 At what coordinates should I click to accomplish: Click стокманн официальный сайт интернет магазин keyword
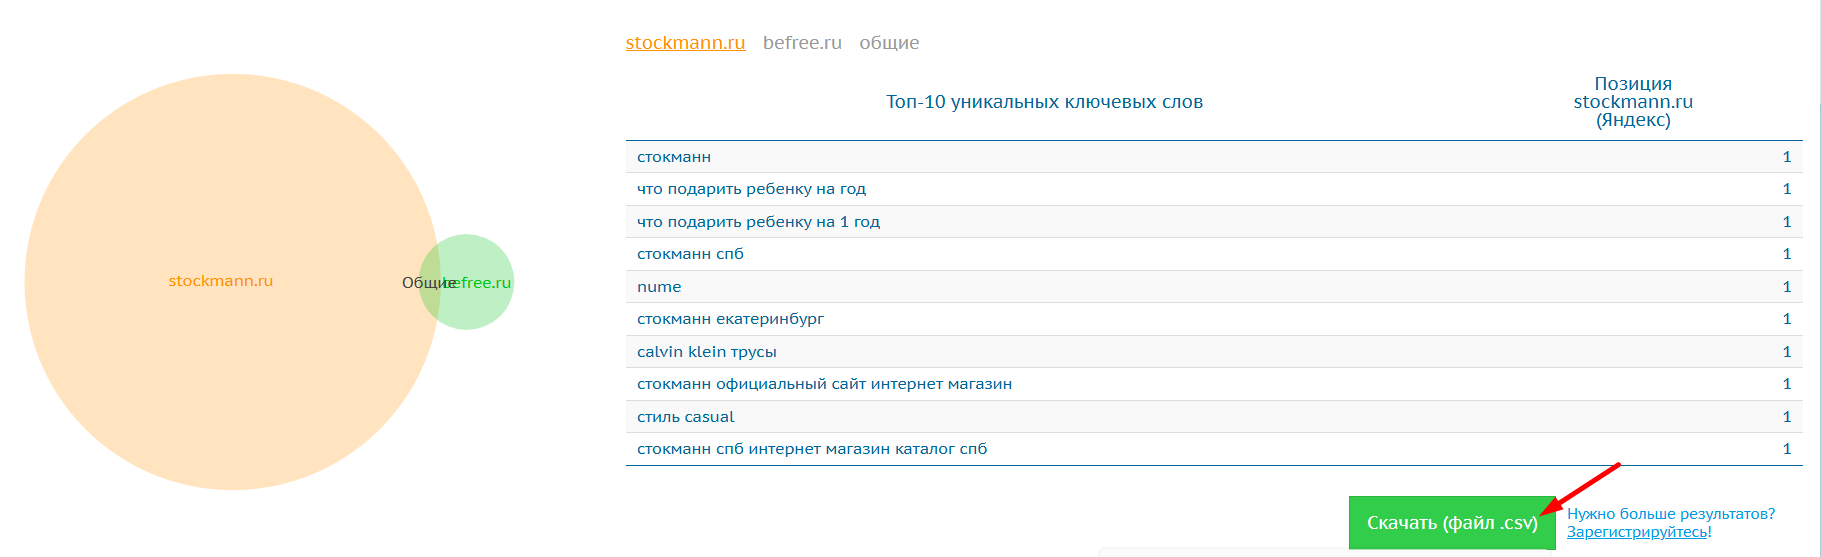824,384
